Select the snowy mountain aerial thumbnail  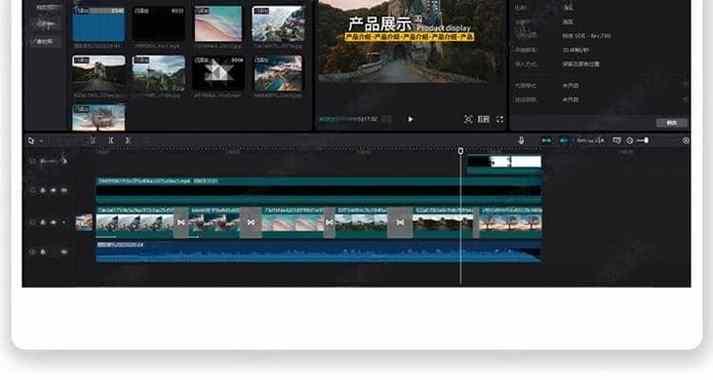[278, 24]
